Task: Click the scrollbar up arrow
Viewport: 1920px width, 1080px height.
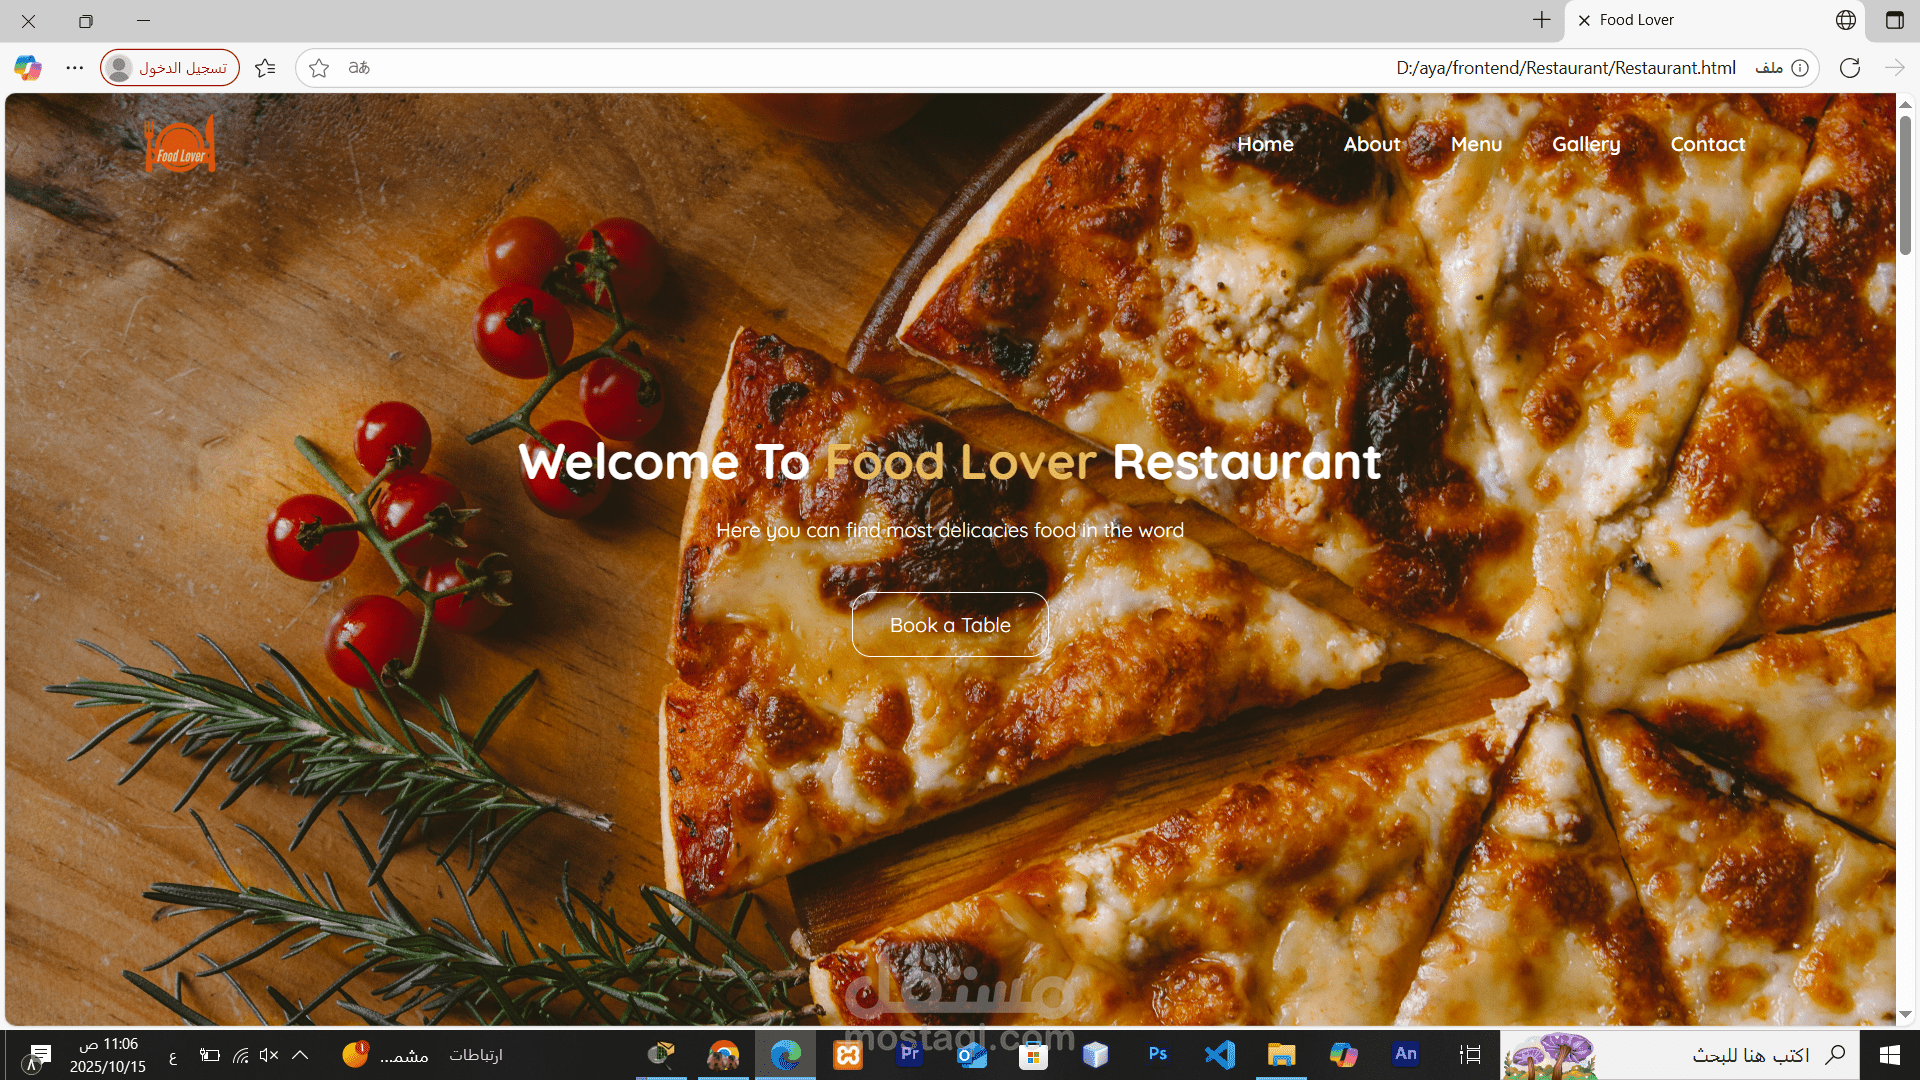Action: (x=1905, y=104)
